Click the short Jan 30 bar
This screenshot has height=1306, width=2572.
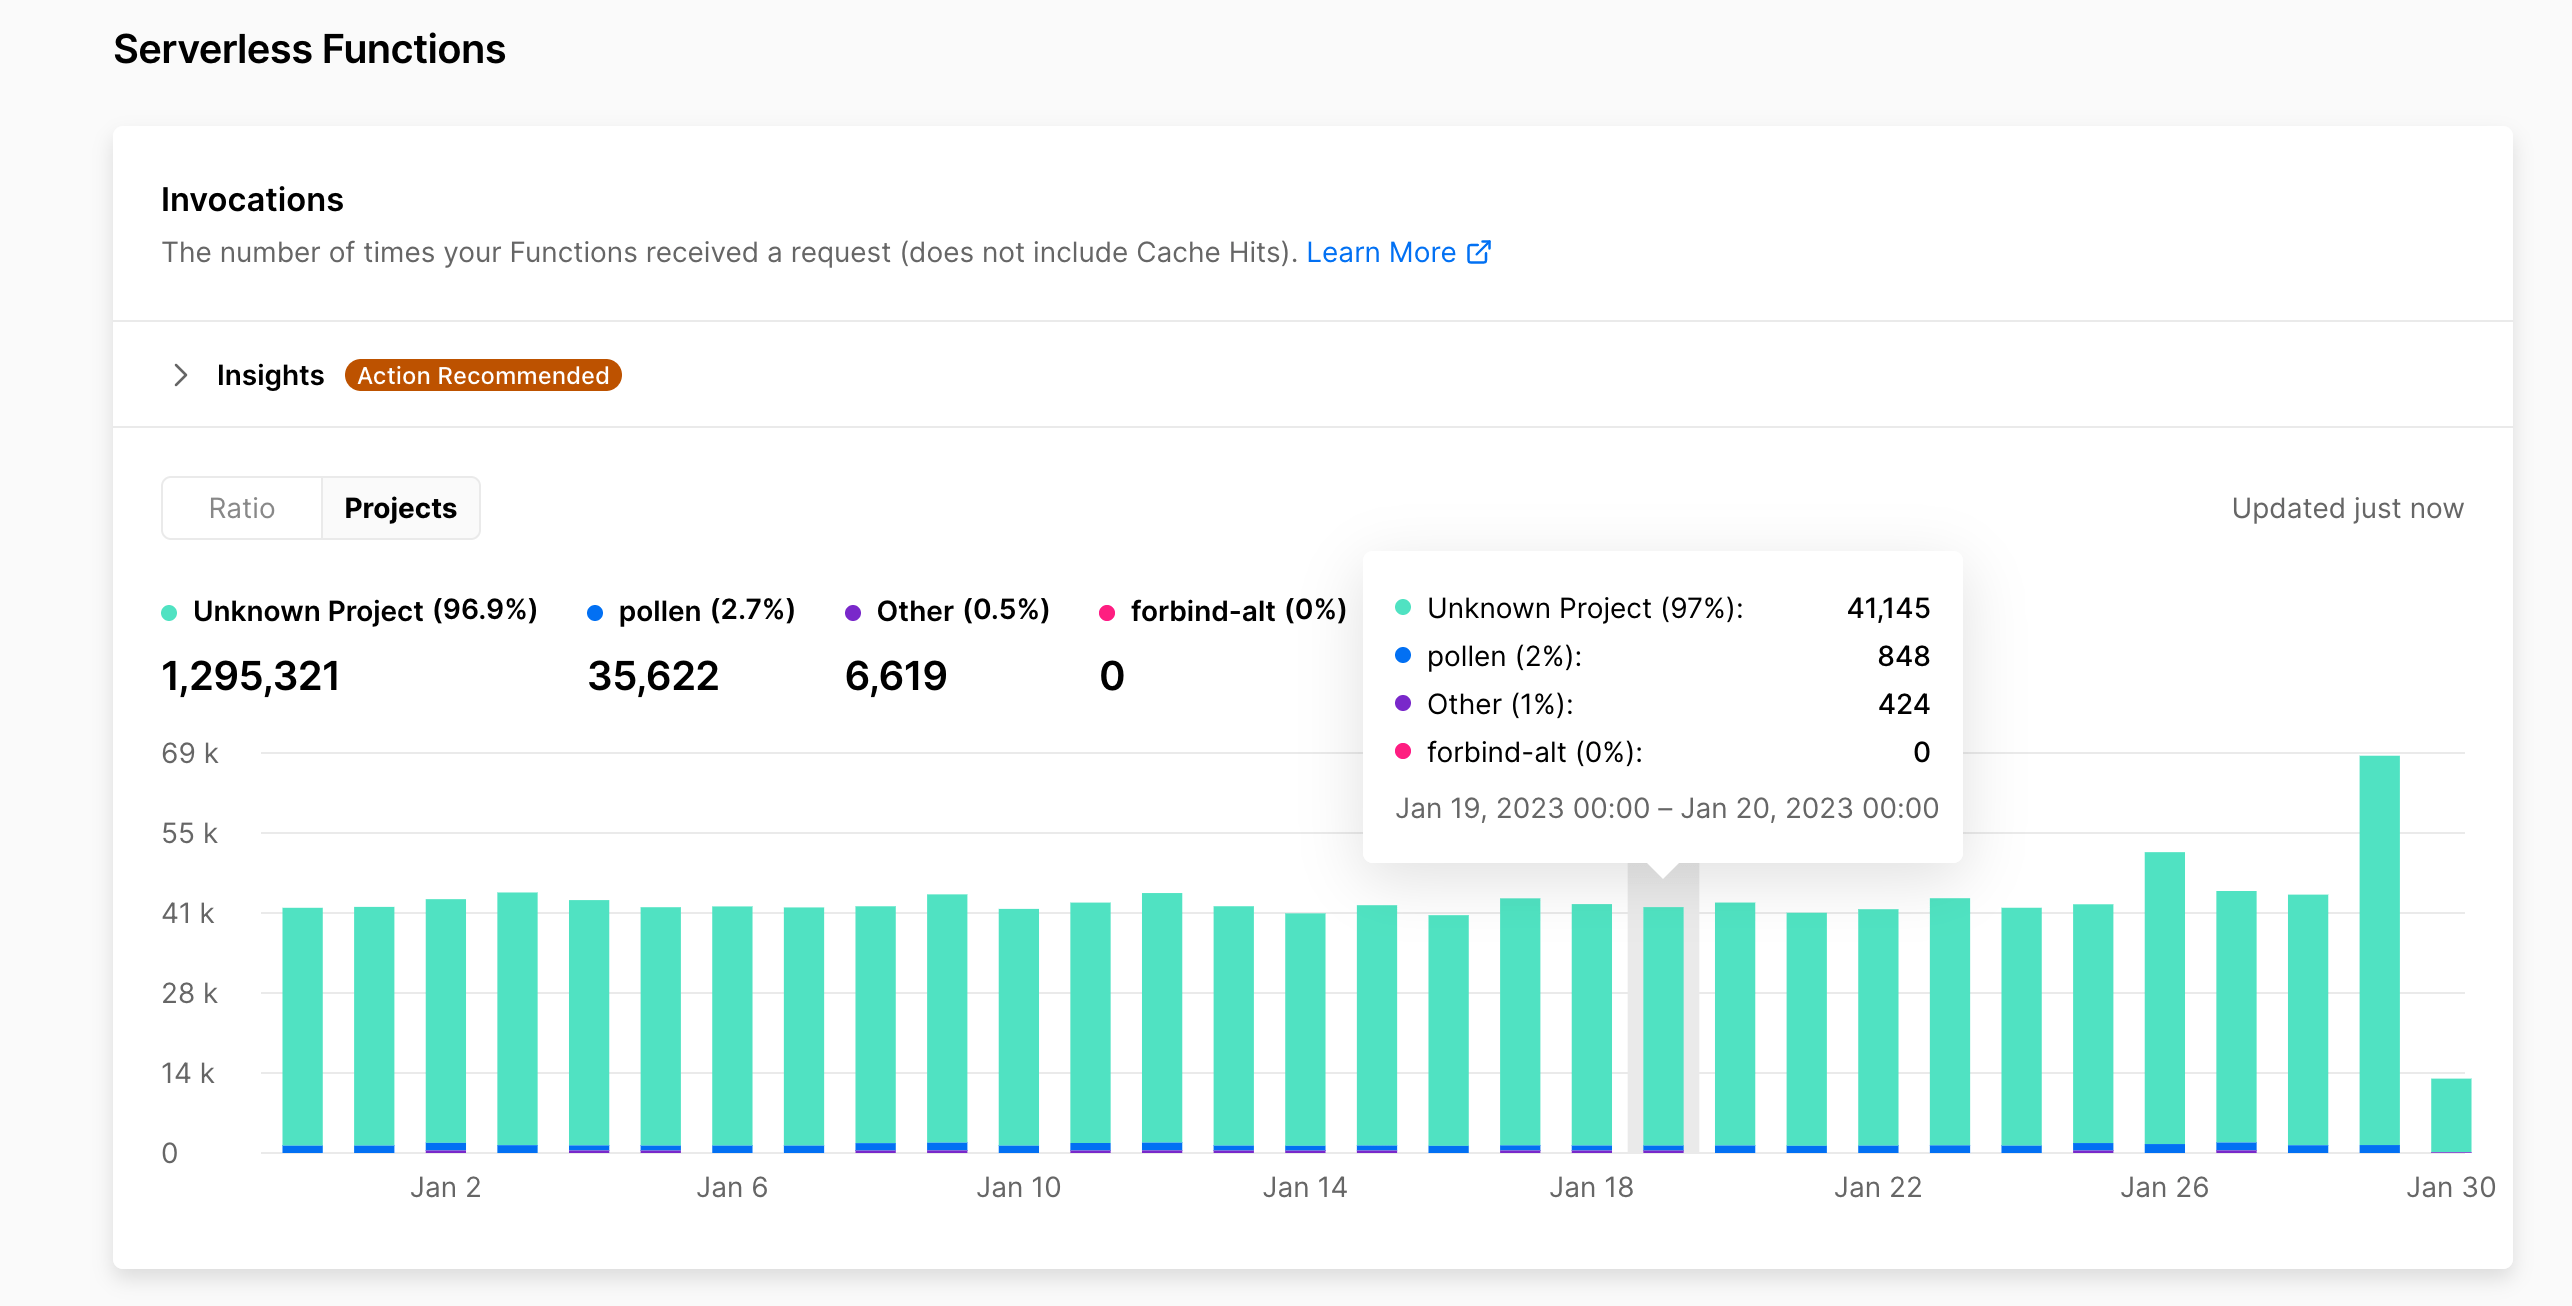point(2451,1115)
